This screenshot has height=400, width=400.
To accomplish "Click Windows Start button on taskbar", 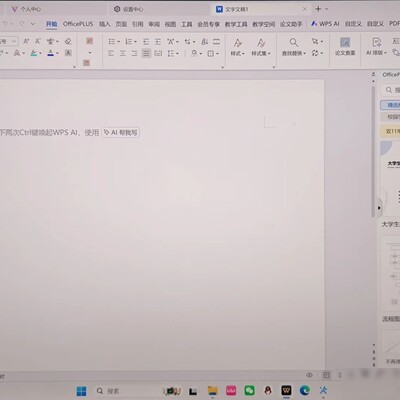I will click(81, 391).
